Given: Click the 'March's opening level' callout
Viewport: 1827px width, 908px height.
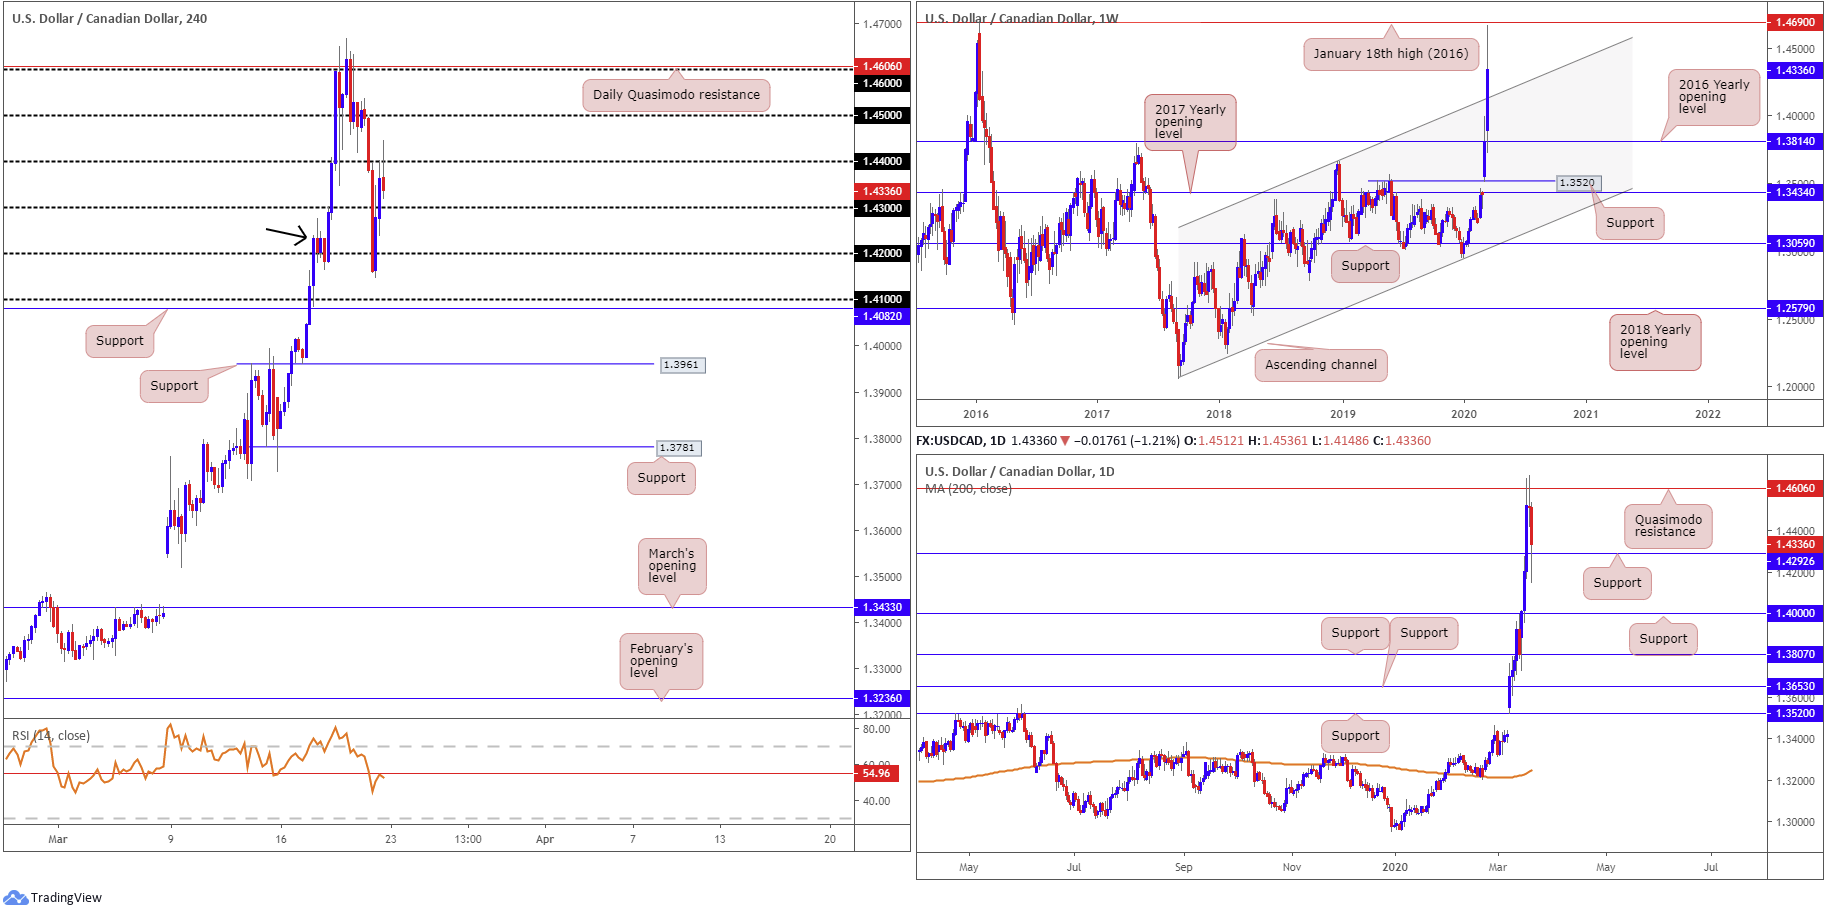Looking at the screenshot, I should [672, 566].
